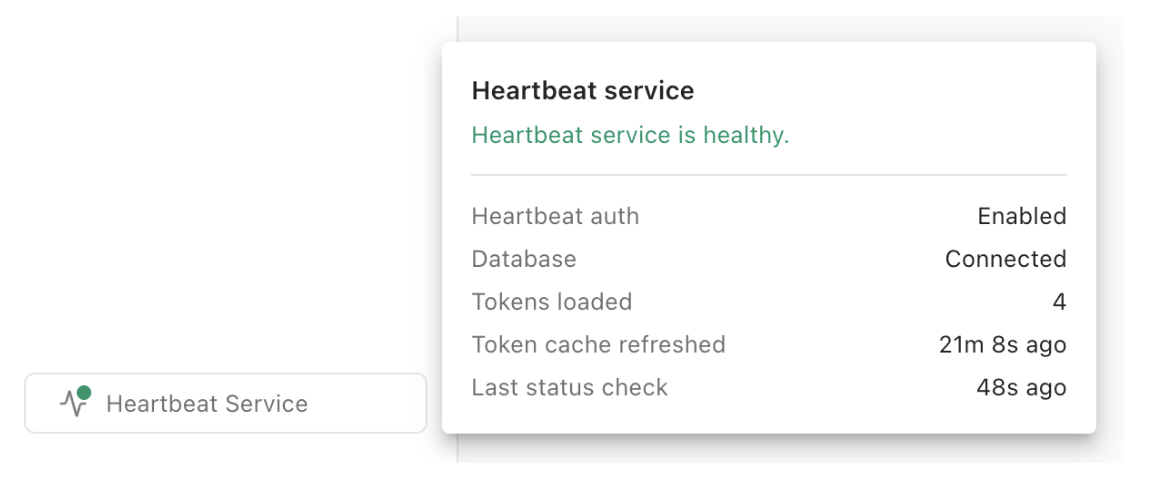Select the Enabled auth value
This screenshot has height=488, width=1156.
coord(1022,217)
